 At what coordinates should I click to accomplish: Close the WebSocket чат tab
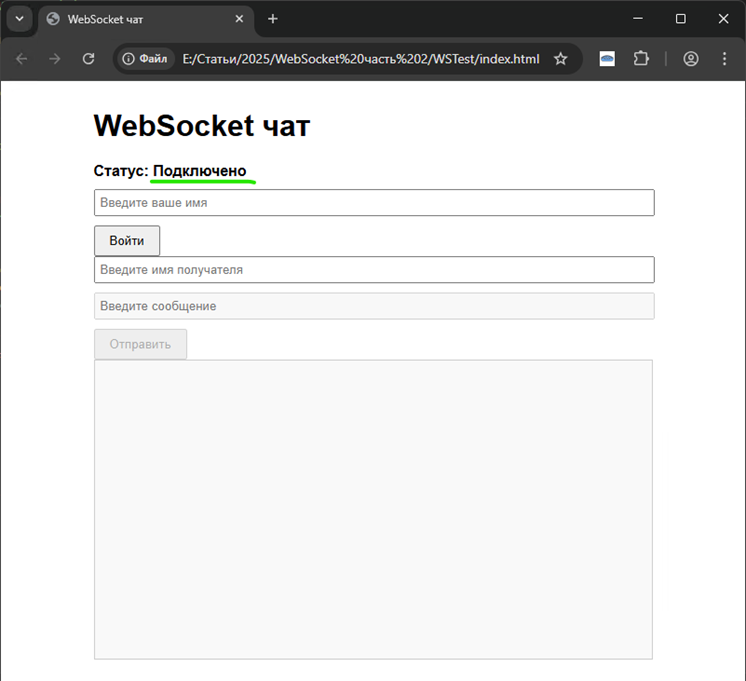coord(239,19)
